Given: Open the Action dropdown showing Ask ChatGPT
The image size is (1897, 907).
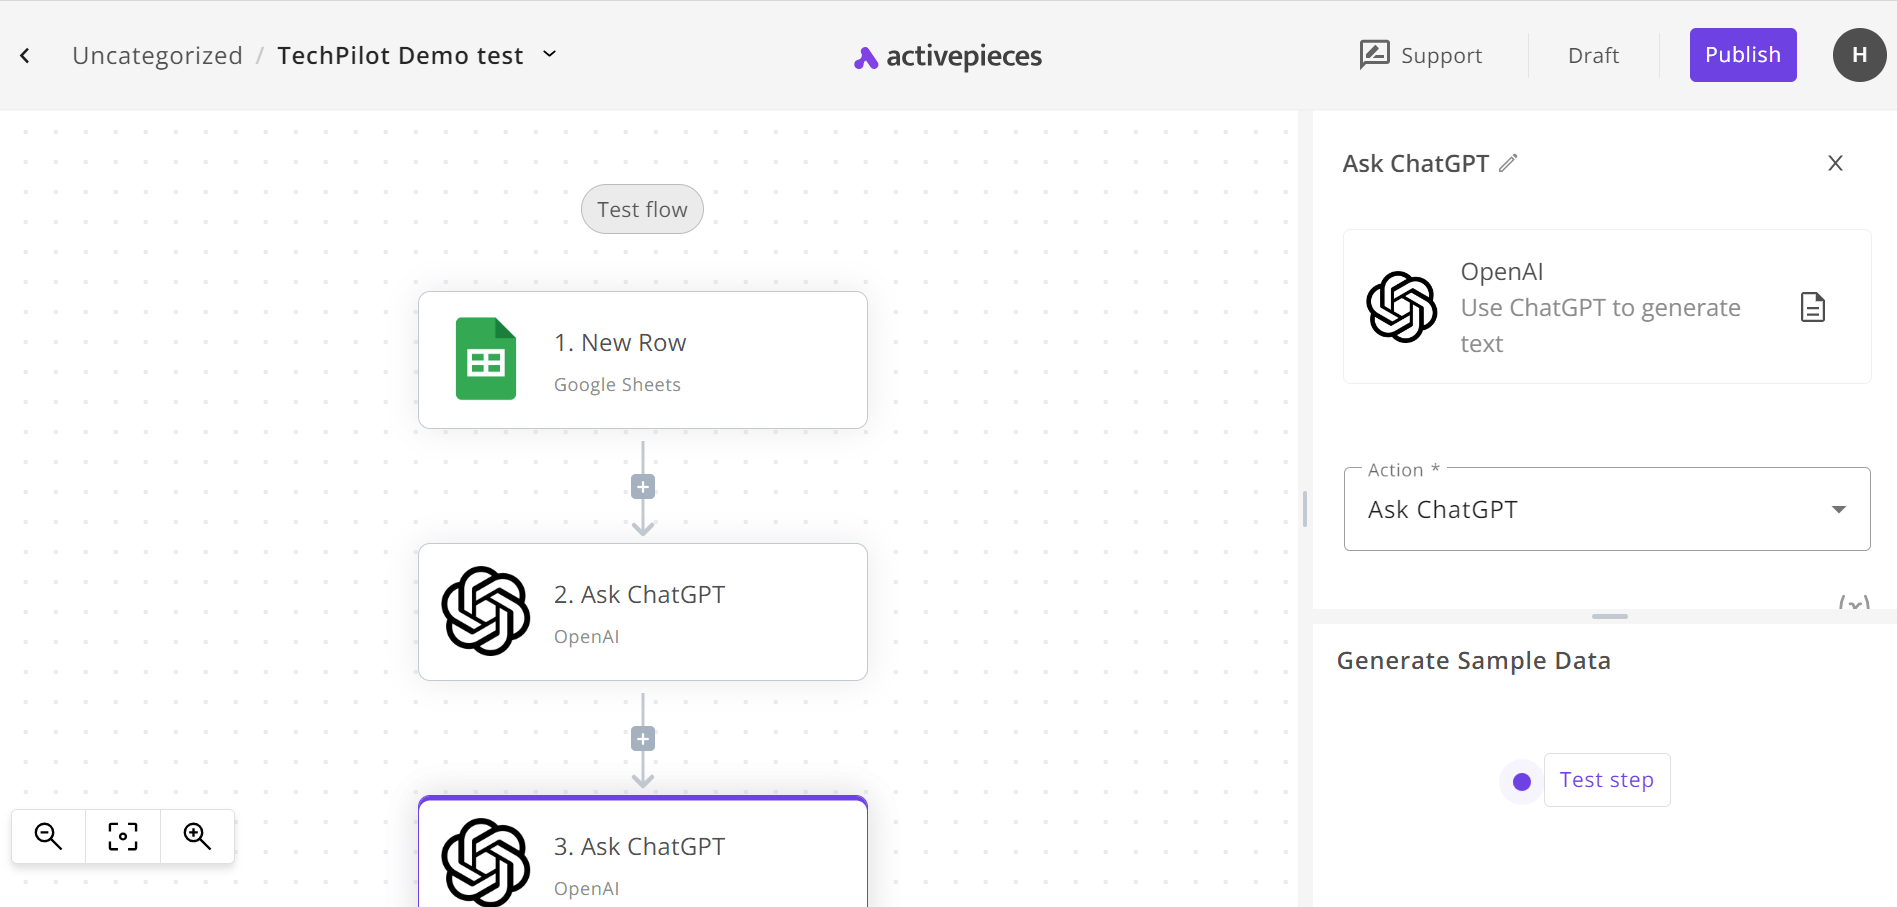Looking at the screenshot, I should click(1607, 509).
